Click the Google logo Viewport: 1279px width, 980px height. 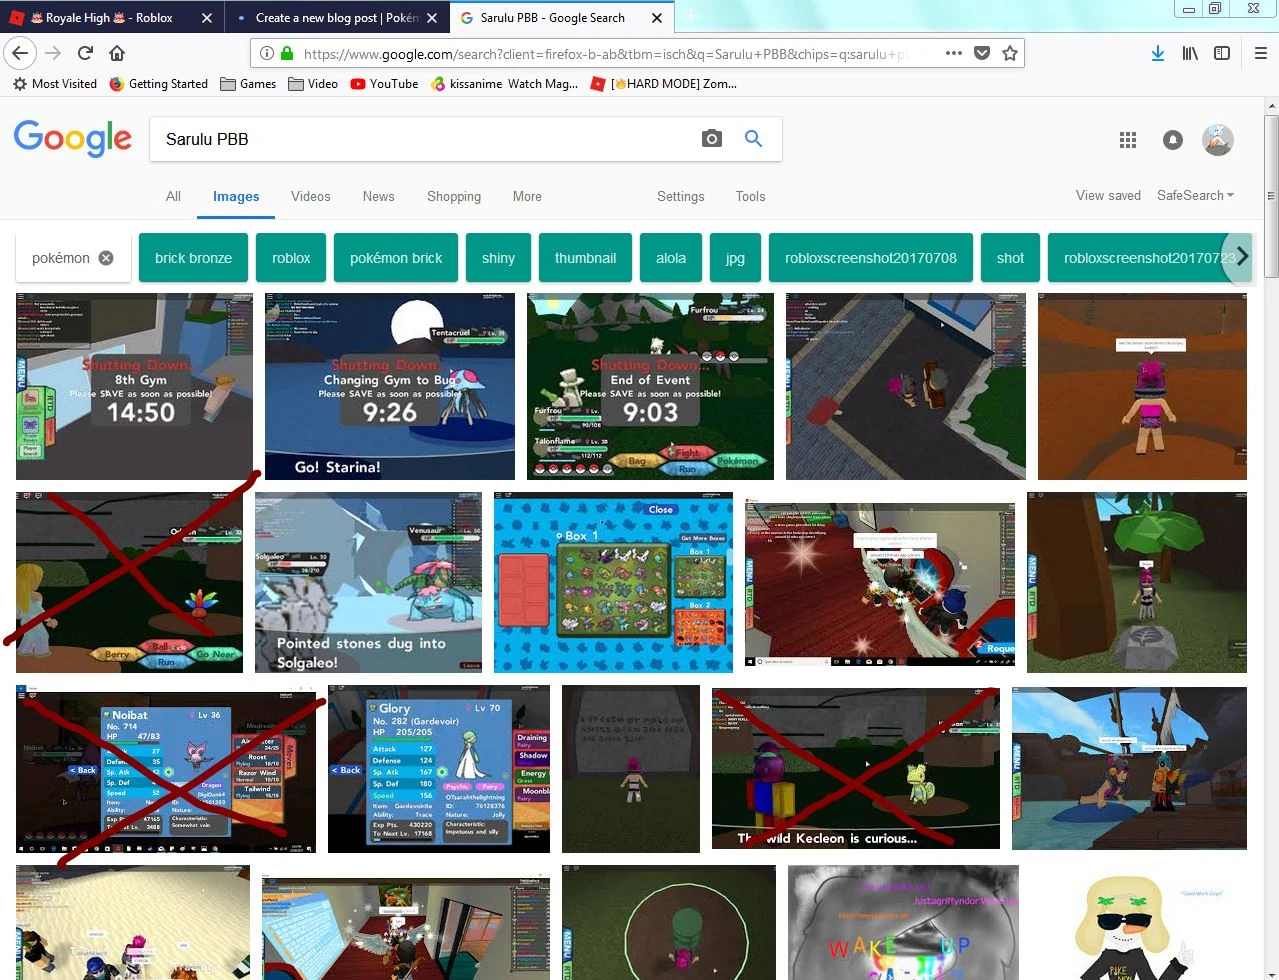click(x=72, y=138)
